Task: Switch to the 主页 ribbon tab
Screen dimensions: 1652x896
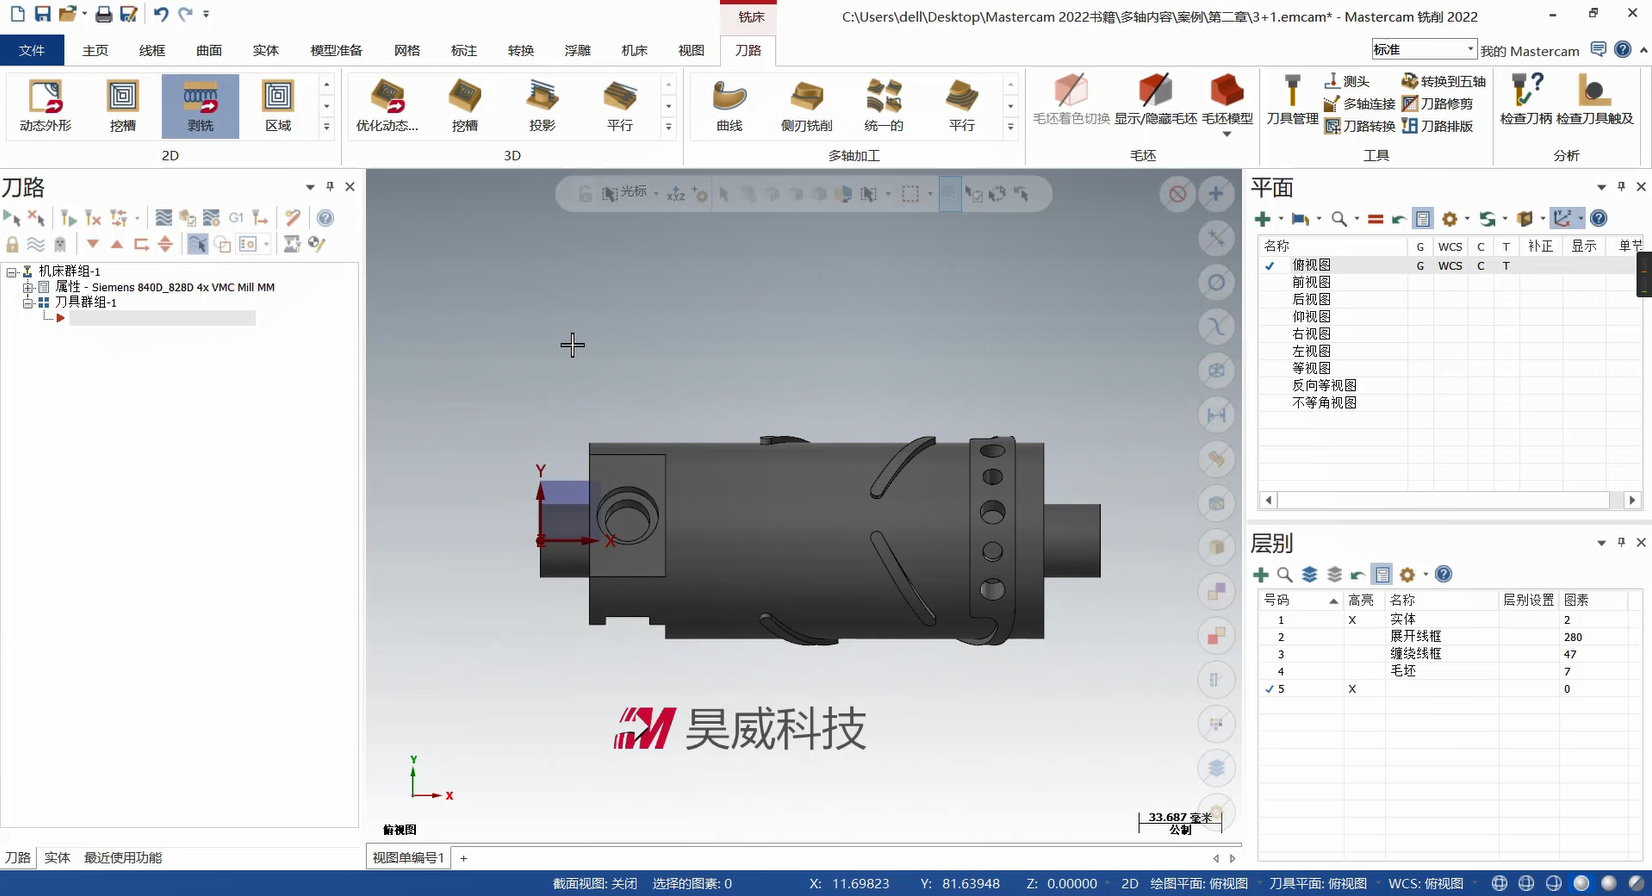Action: tap(95, 50)
